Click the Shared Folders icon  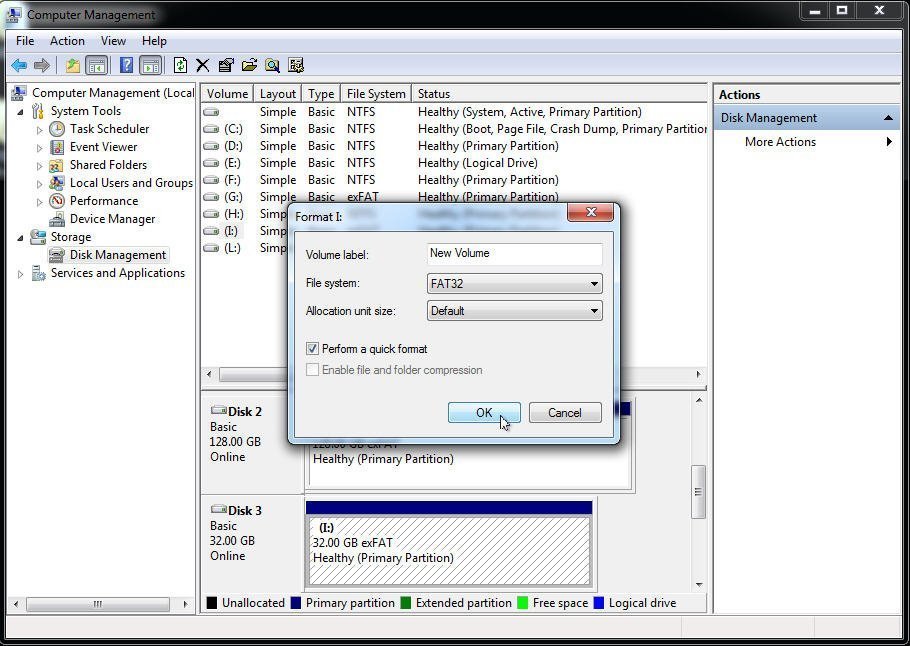[x=57, y=165]
